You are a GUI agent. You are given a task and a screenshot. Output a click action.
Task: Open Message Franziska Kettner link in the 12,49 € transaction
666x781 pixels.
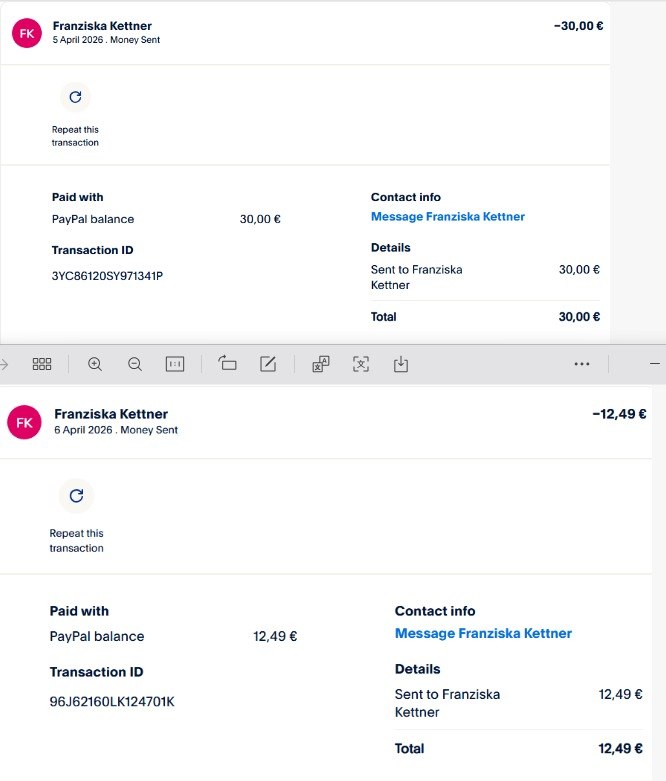click(483, 633)
